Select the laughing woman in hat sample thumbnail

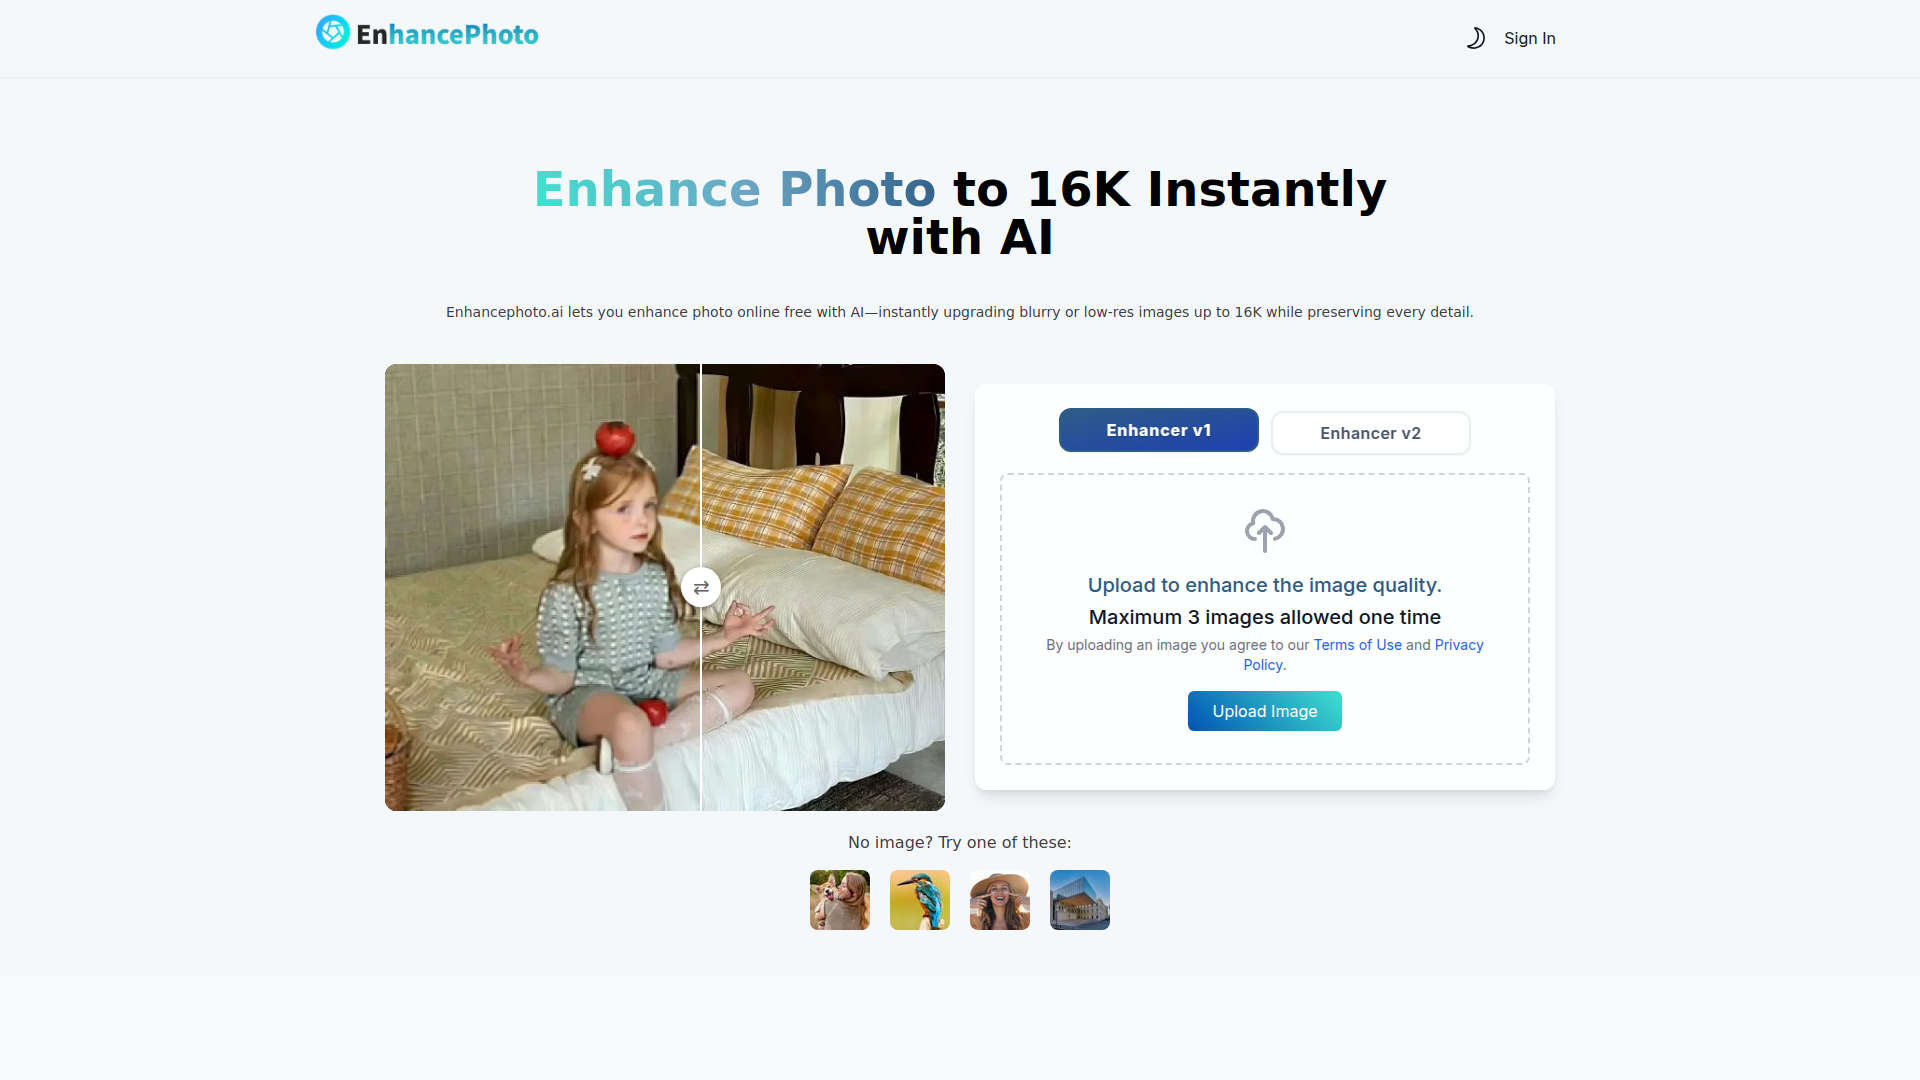tap(999, 899)
